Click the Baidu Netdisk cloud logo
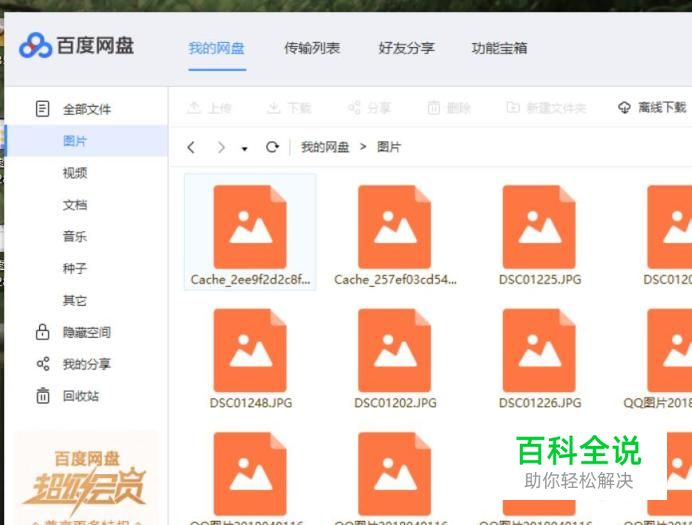Image resolution: width=692 pixels, height=525 pixels. (36, 45)
